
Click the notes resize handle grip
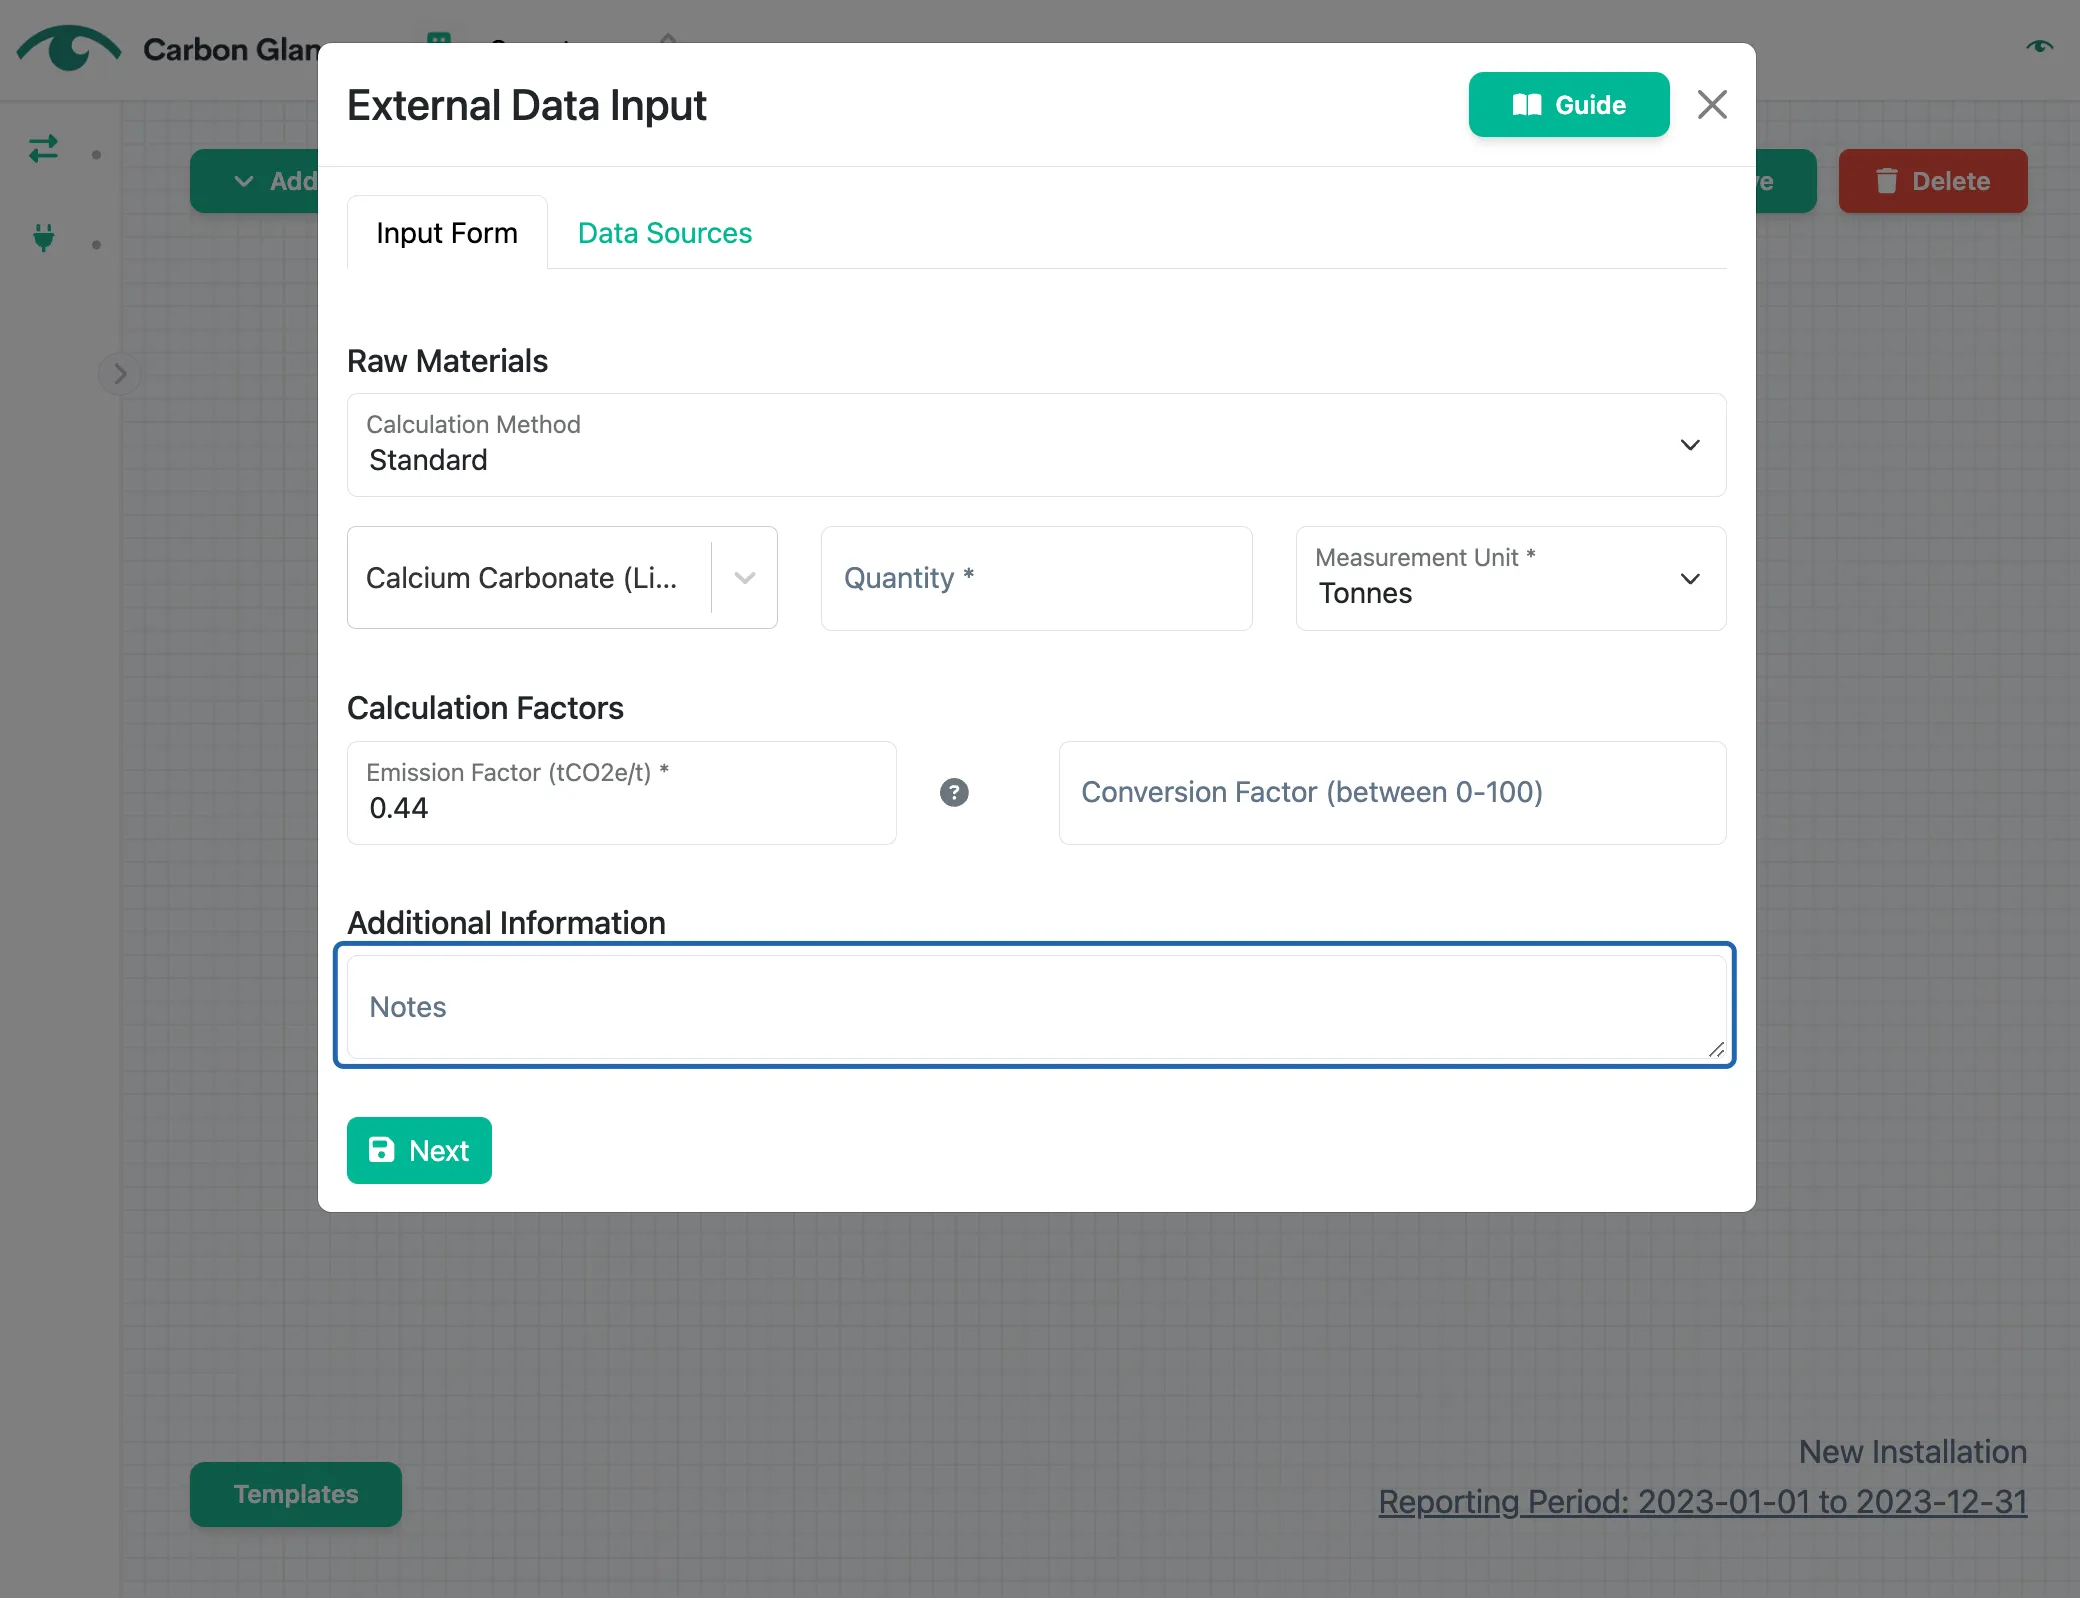(1716, 1049)
